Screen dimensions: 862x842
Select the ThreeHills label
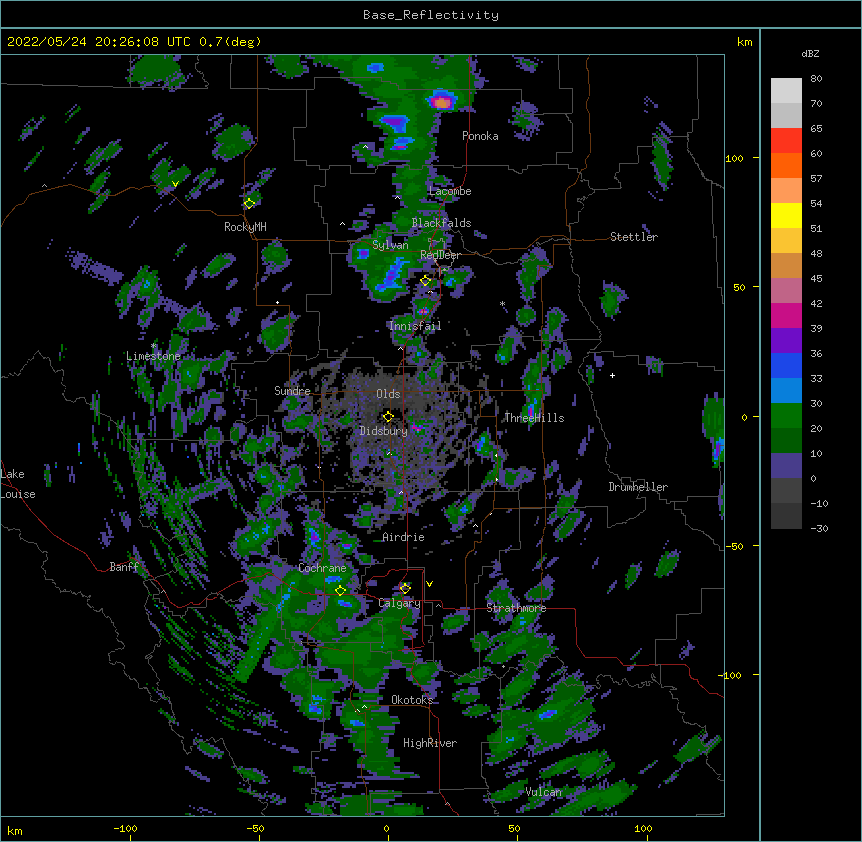(534, 418)
